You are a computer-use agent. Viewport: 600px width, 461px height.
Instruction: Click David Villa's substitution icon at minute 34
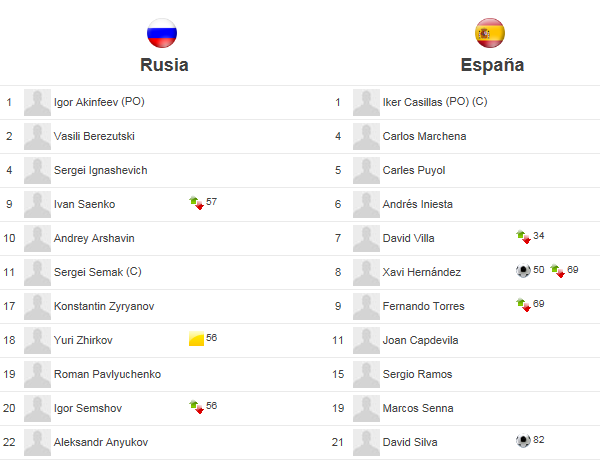[x=523, y=237]
